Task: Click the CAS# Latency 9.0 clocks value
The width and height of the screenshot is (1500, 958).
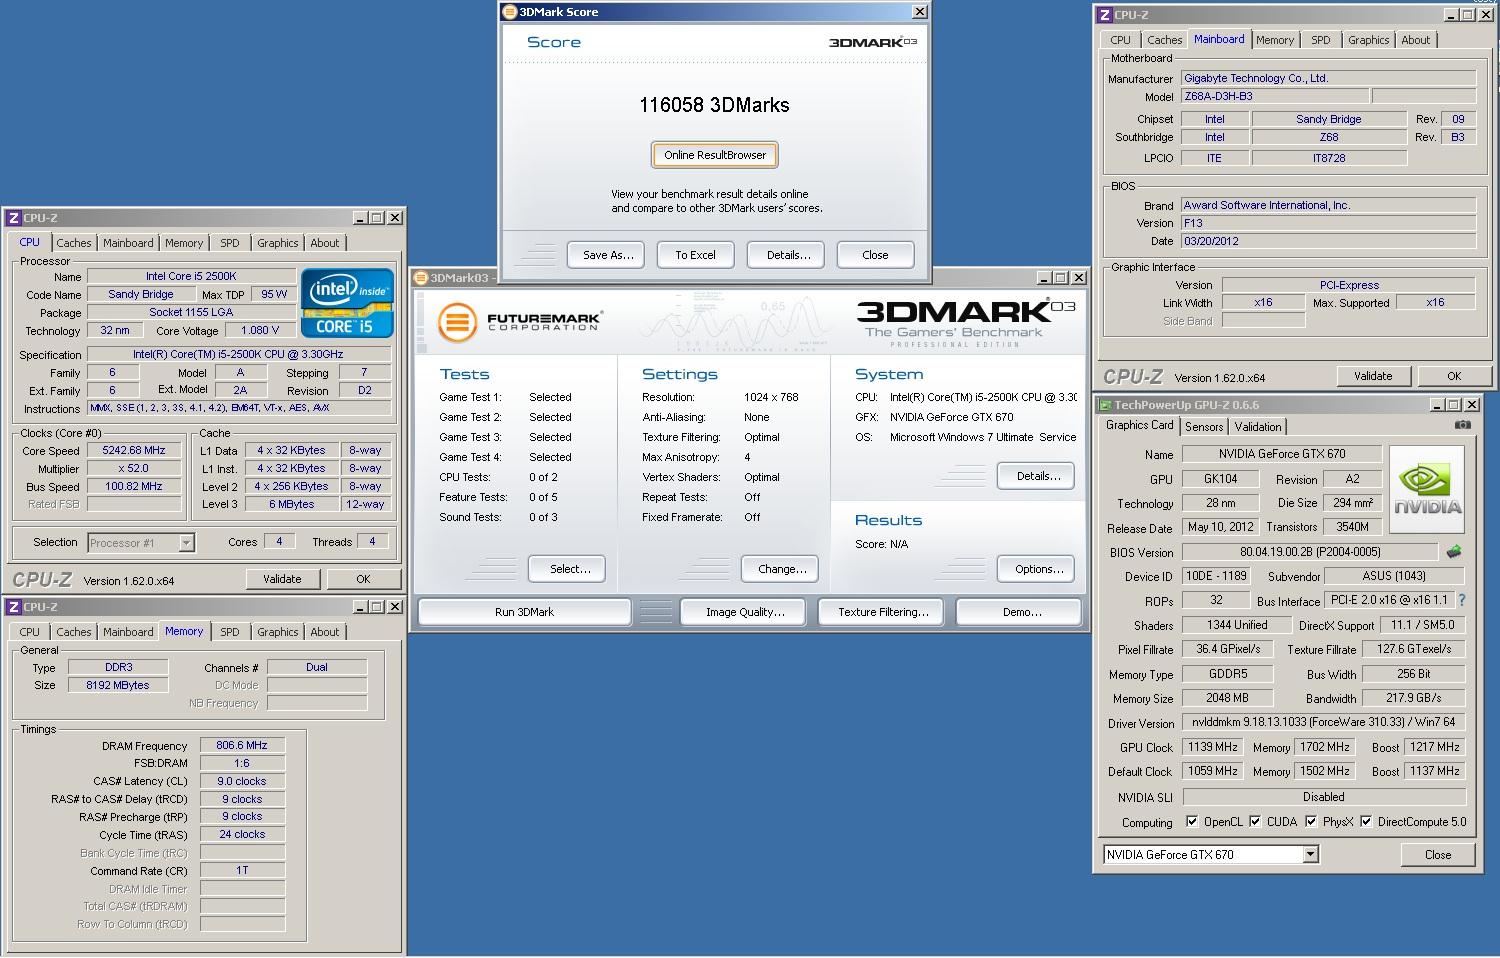Action: pos(242,781)
